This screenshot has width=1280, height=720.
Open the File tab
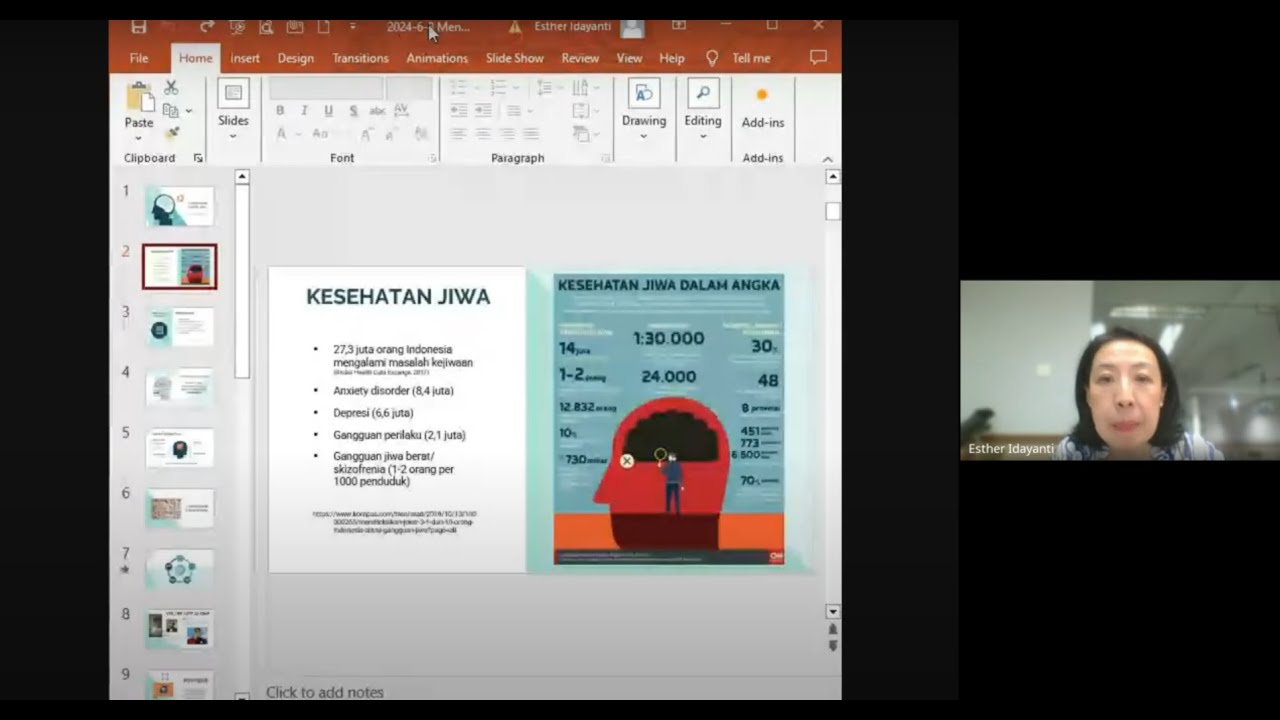click(139, 58)
